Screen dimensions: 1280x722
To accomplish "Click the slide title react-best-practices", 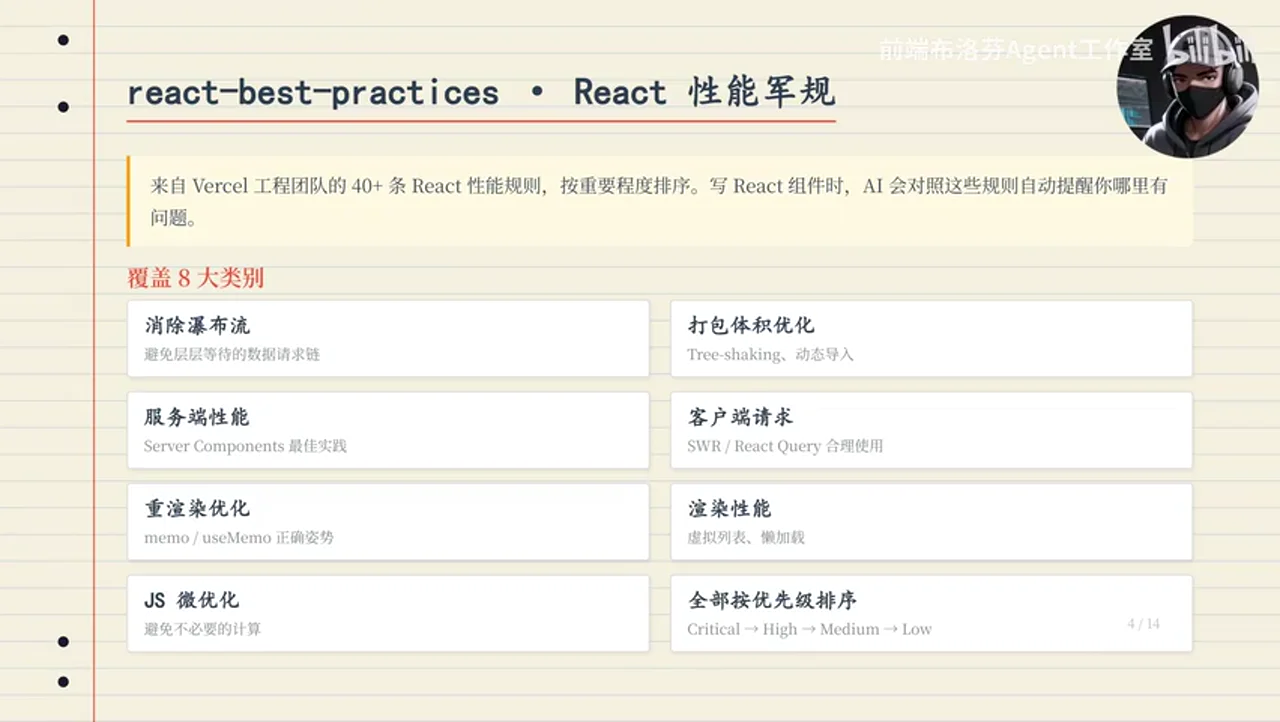I will 313,93.
